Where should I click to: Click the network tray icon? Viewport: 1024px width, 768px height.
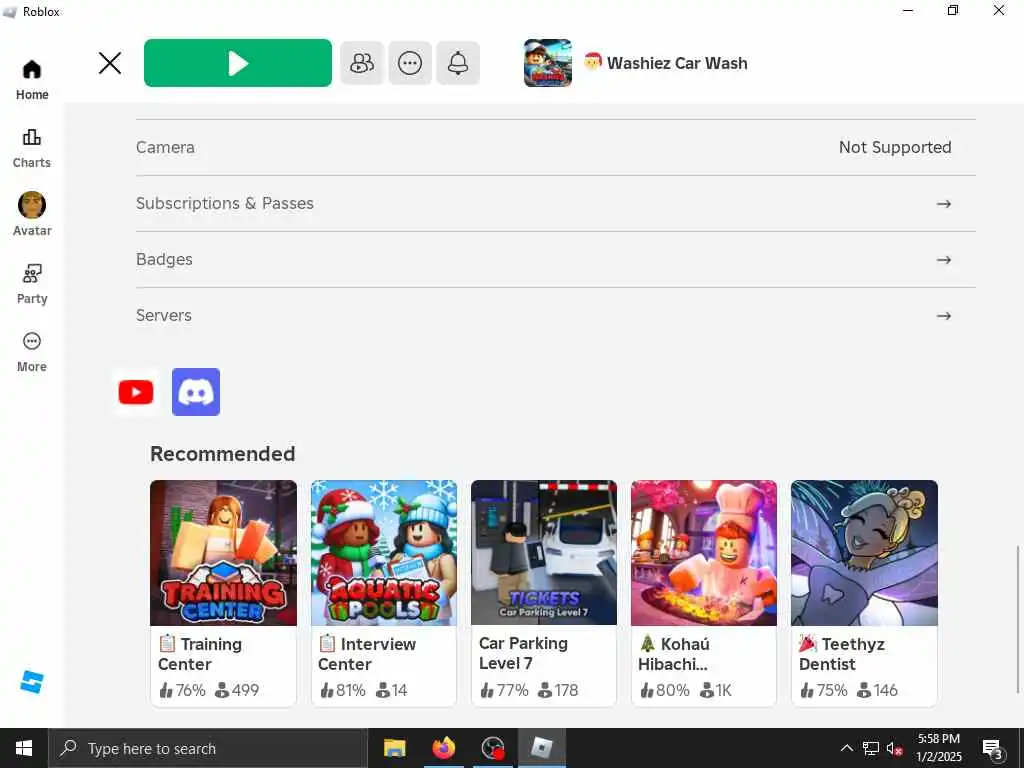tap(871, 748)
